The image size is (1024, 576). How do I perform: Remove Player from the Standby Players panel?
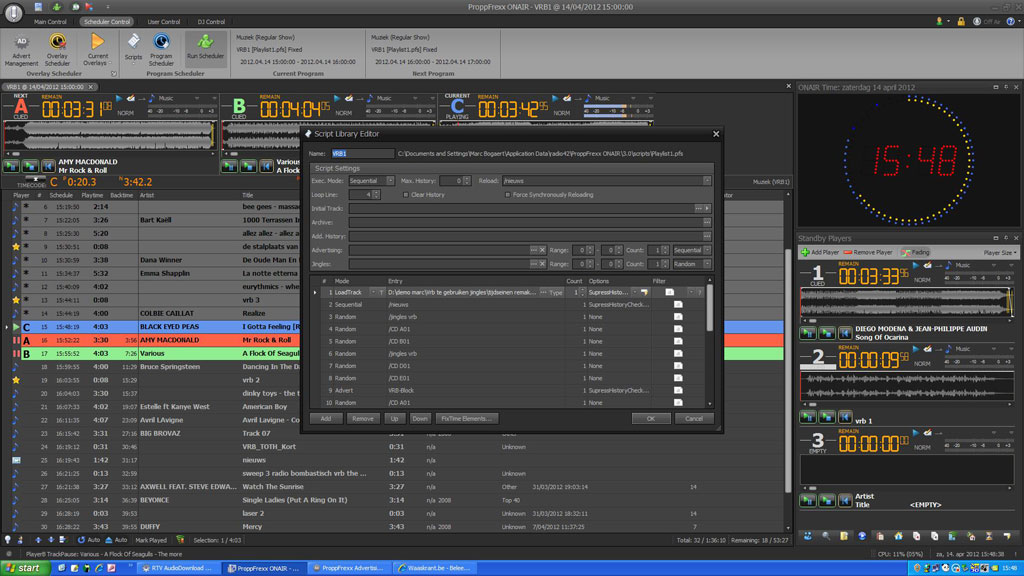pos(868,252)
